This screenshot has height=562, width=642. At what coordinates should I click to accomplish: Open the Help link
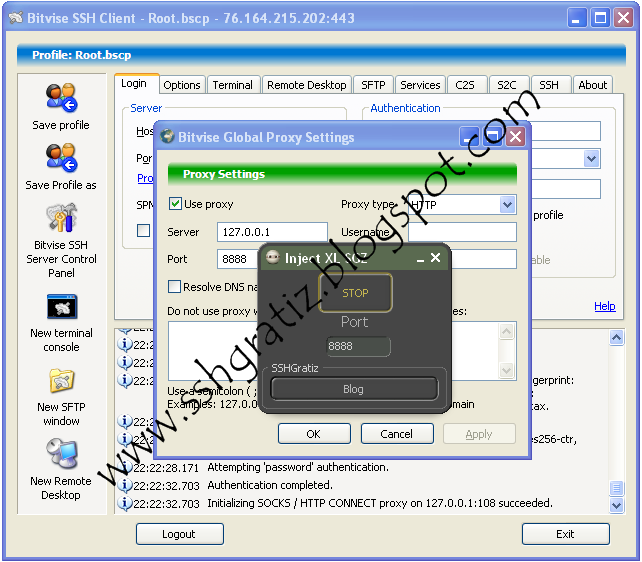605,306
